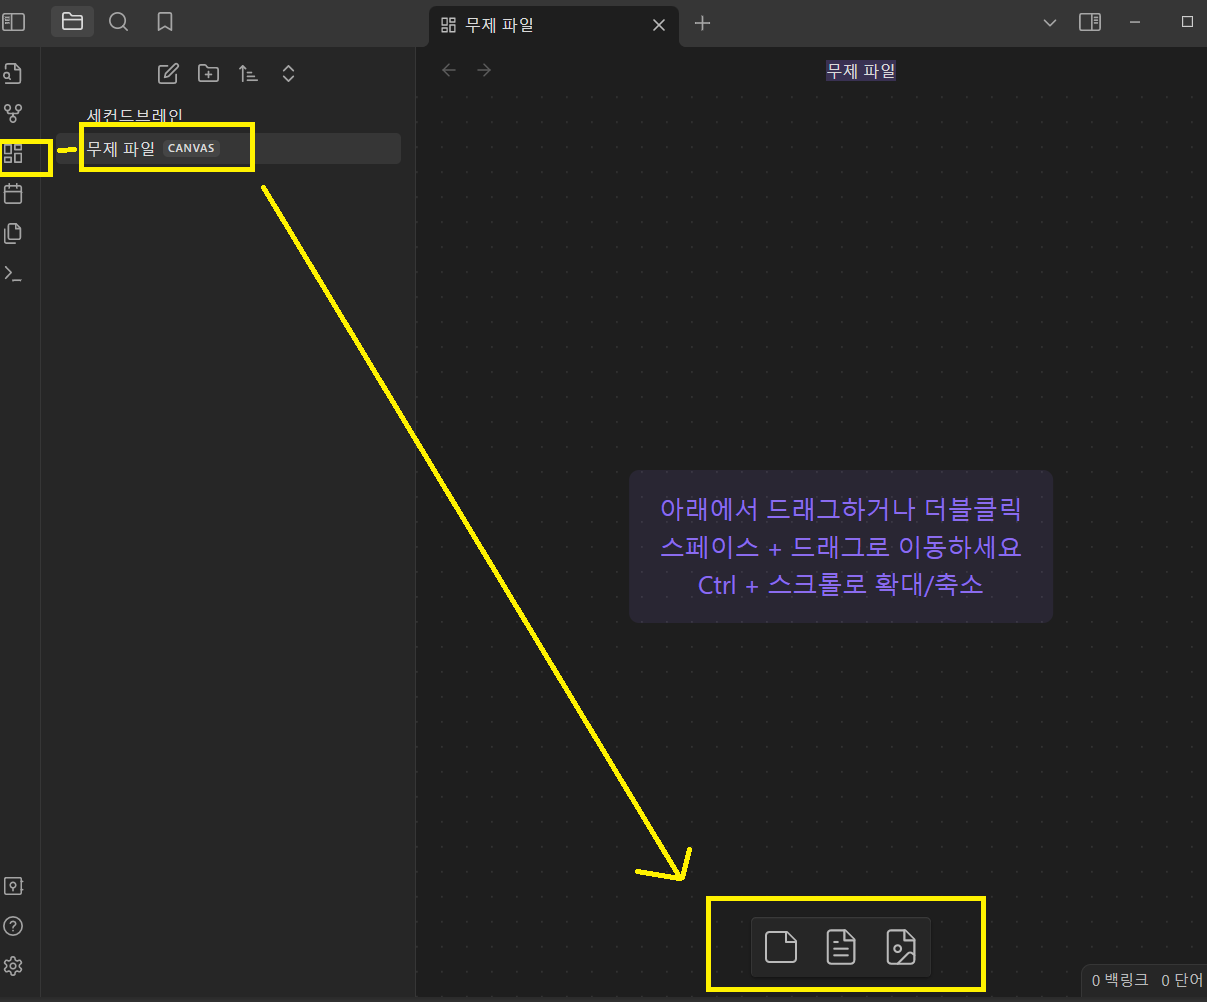
Task: Add a blank card to the canvas
Action: click(780, 946)
